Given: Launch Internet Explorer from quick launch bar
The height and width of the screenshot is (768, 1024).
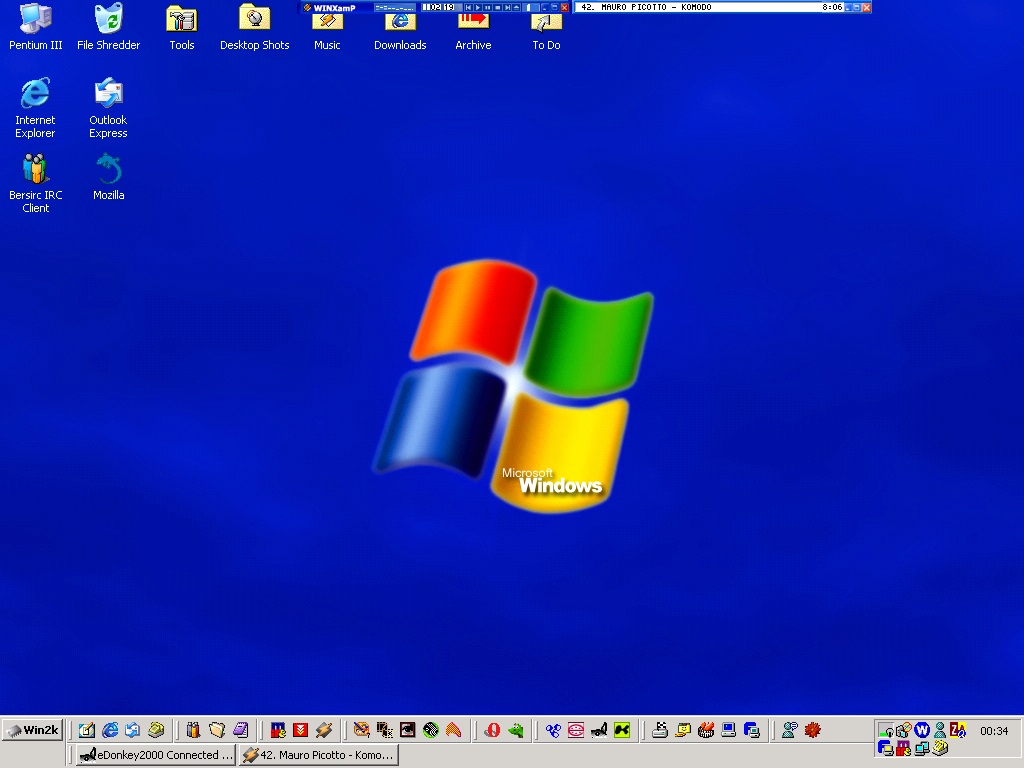Looking at the screenshot, I should (x=110, y=730).
